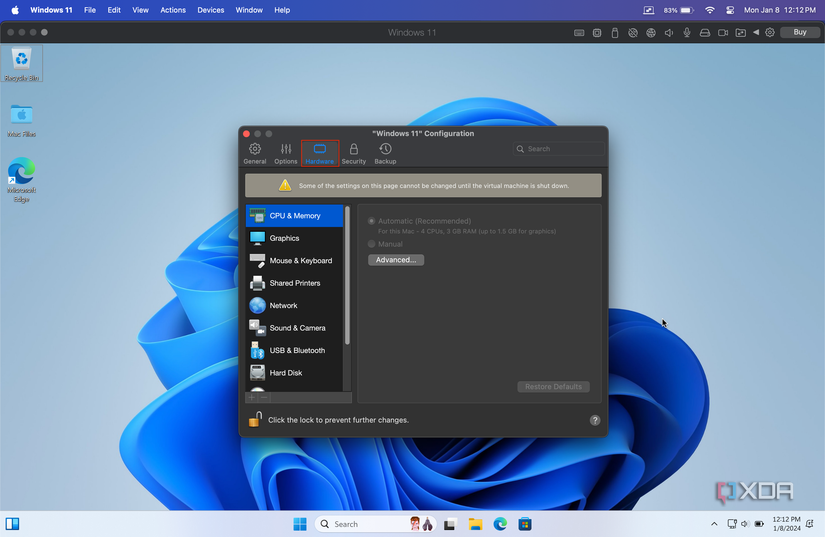Click the screen mirroring icon in the macOS menu bar
Image resolution: width=825 pixels, height=537 pixels.
click(x=649, y=10)
